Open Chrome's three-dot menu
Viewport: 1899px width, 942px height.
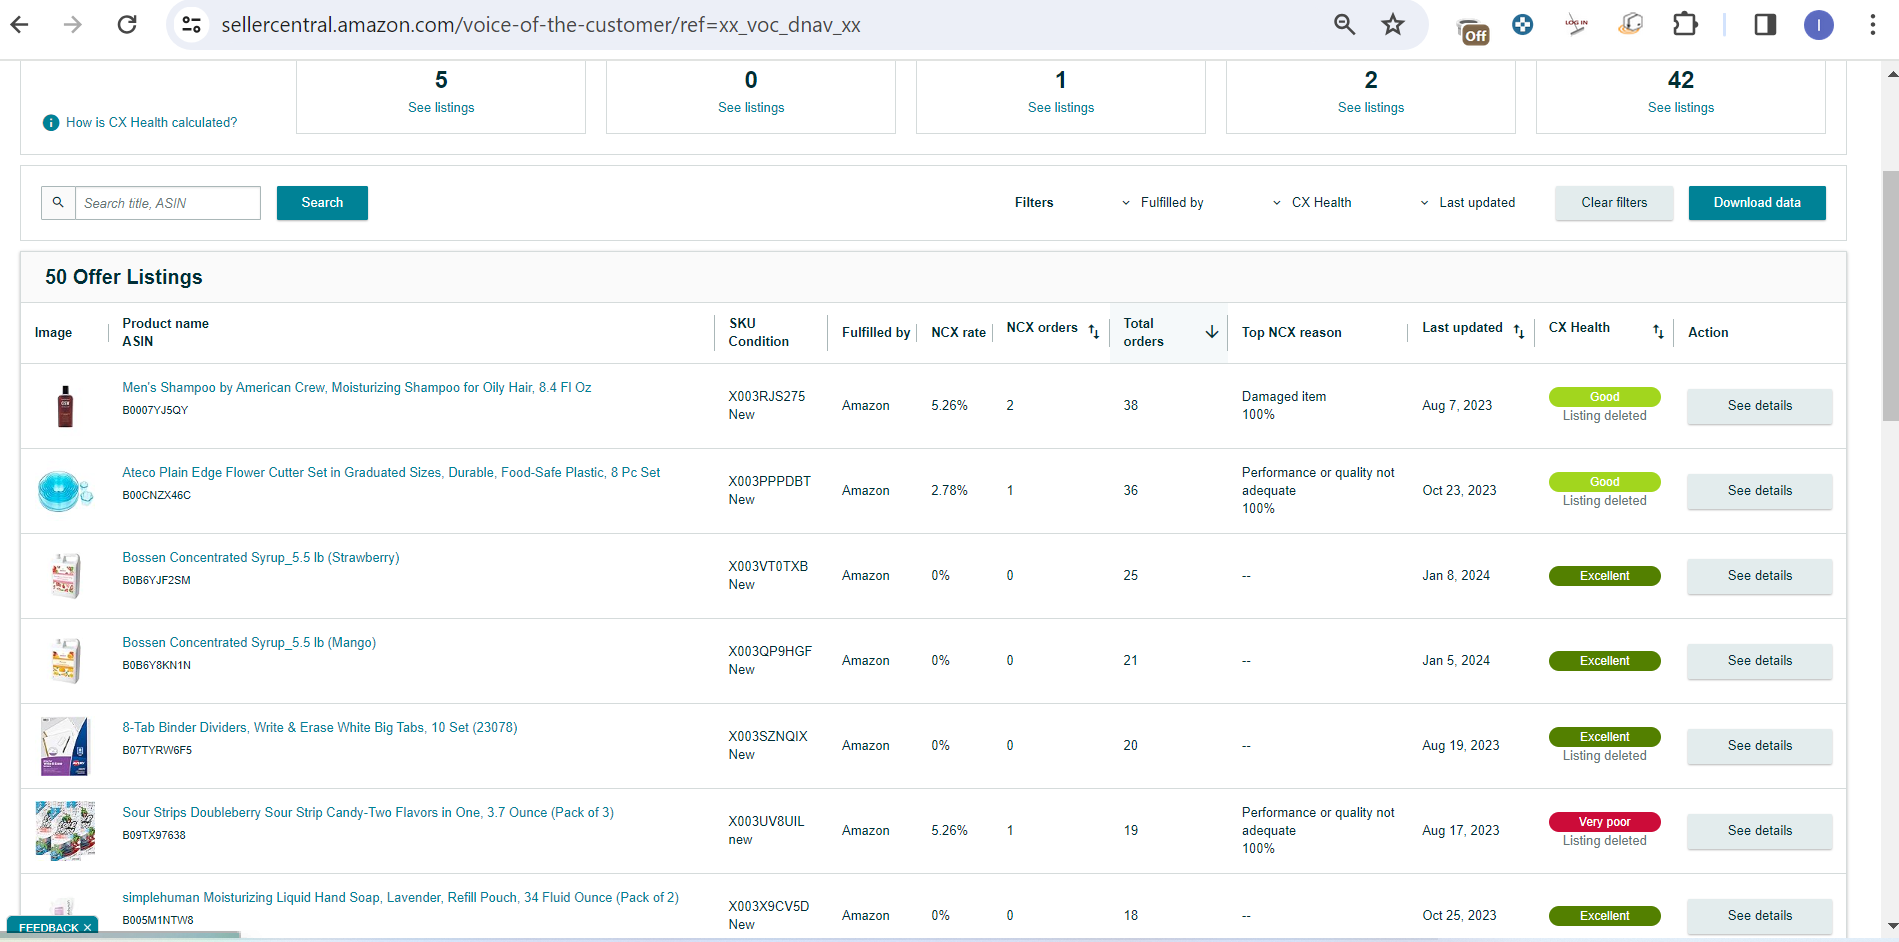pyautogui.click(x=1872, y=24)
